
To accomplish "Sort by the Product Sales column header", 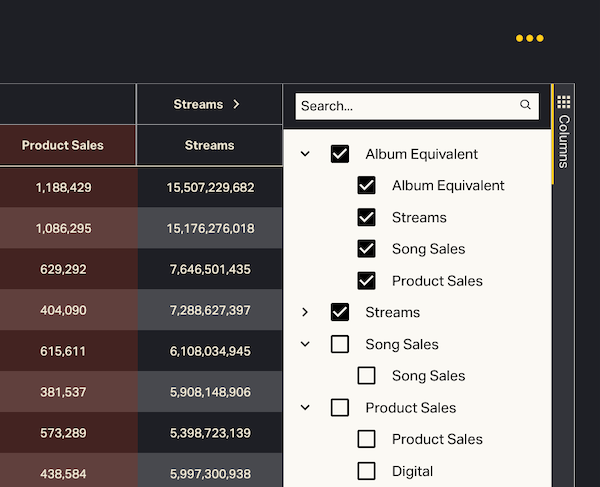I will (63, 145).
